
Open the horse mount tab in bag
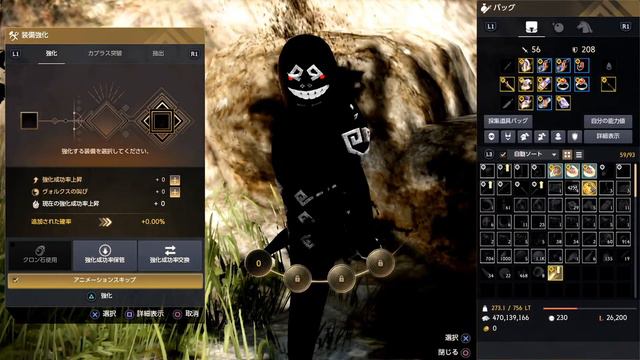[584, 27]
